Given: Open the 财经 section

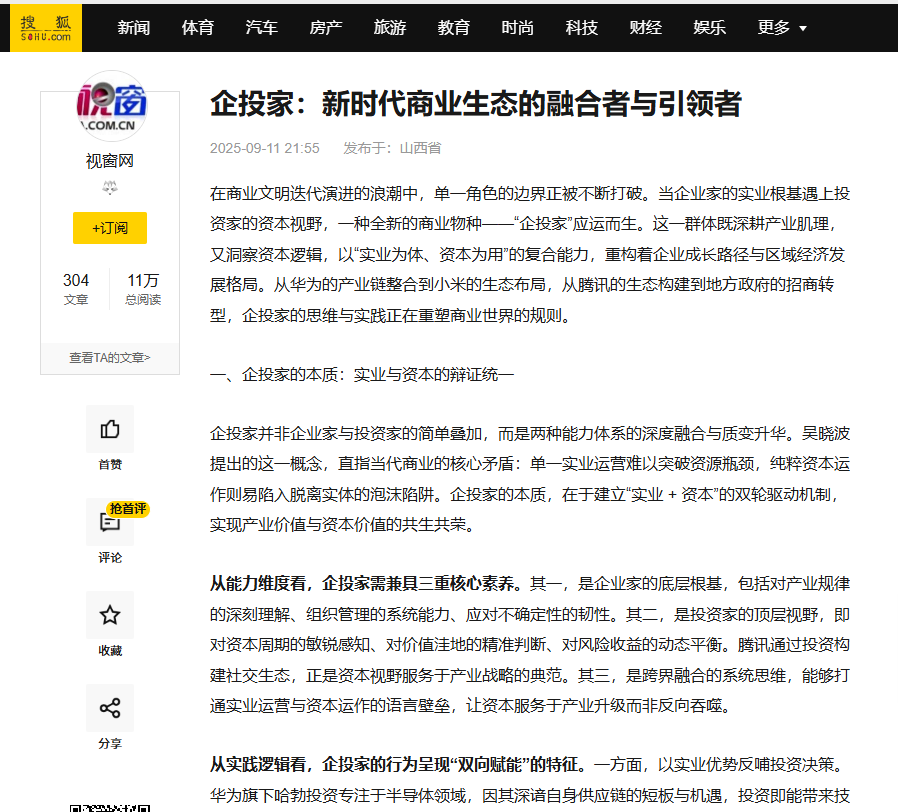Looking at the screenshot, I should (645, 27).
